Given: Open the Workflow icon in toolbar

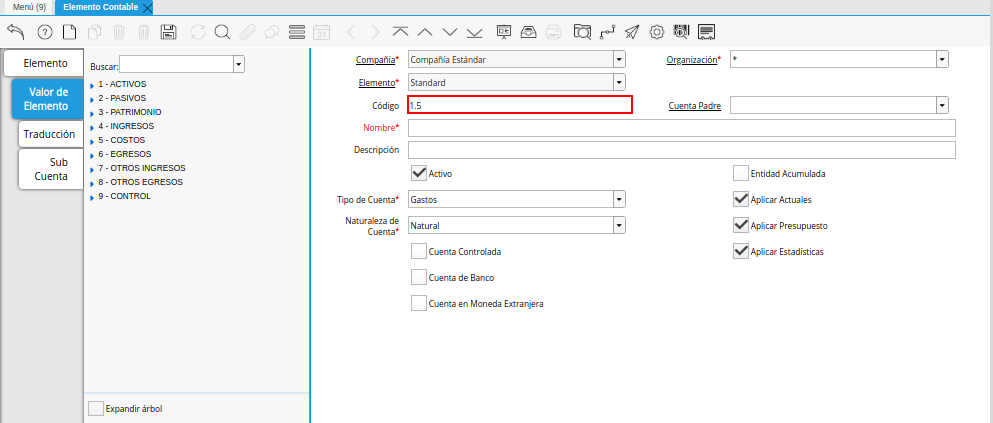Looking at the screenshot, I should (x=607, y=32).
